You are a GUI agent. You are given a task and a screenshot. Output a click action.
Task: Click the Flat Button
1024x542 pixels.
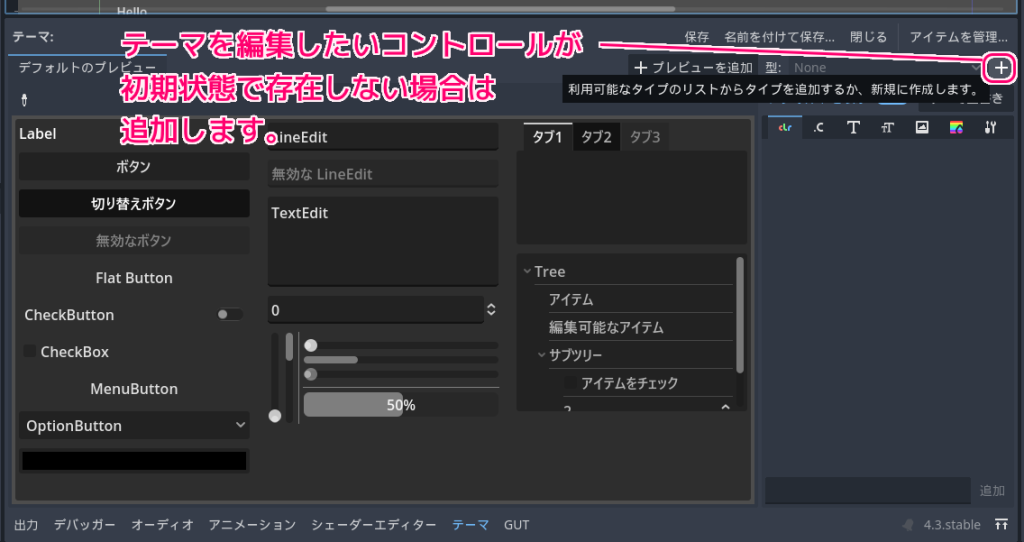pyautogui.click(x=134, y=278)
